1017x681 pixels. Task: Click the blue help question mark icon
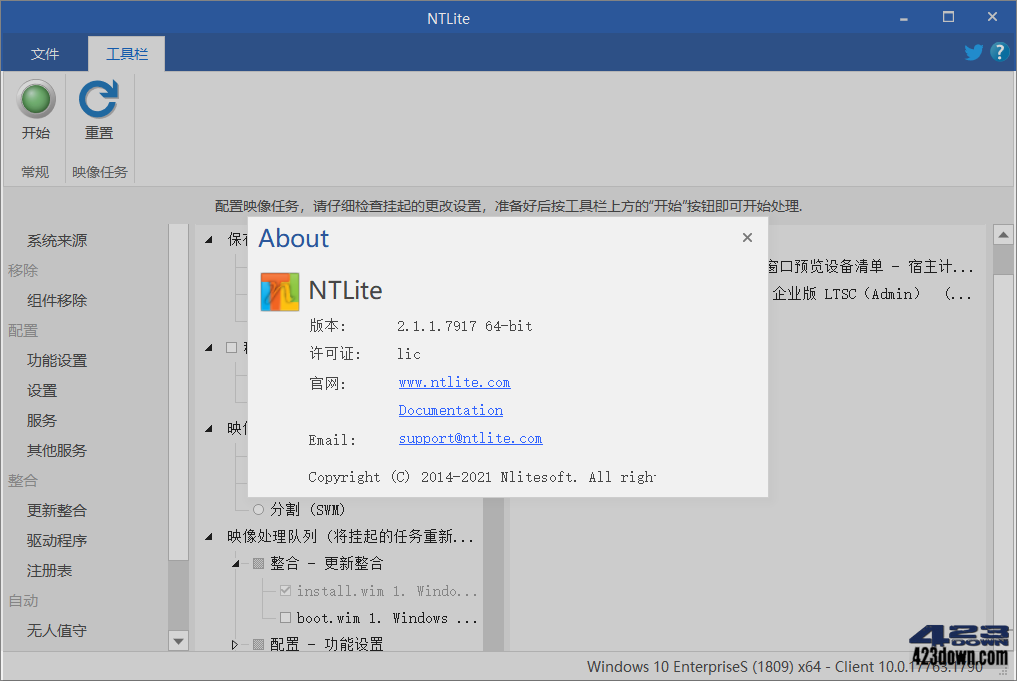coord(999,51)
